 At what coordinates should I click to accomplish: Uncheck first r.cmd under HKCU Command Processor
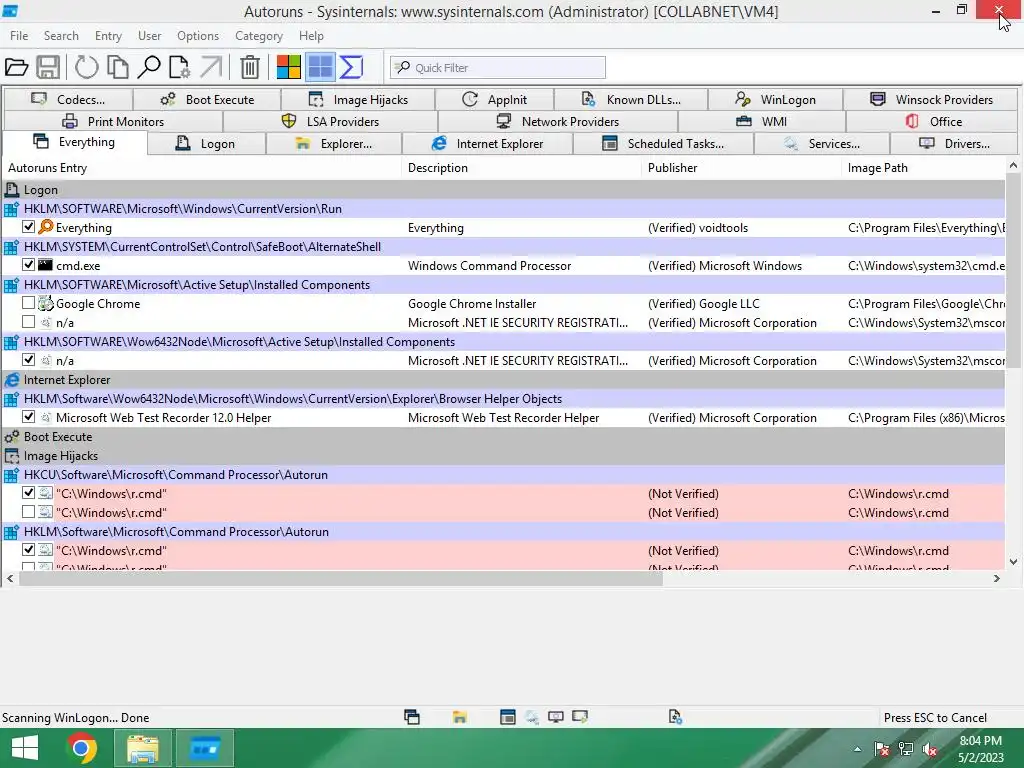[x=28, y=492]
